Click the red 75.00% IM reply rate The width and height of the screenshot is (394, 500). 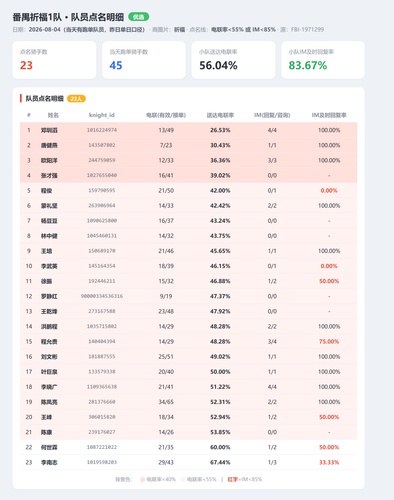329,342
